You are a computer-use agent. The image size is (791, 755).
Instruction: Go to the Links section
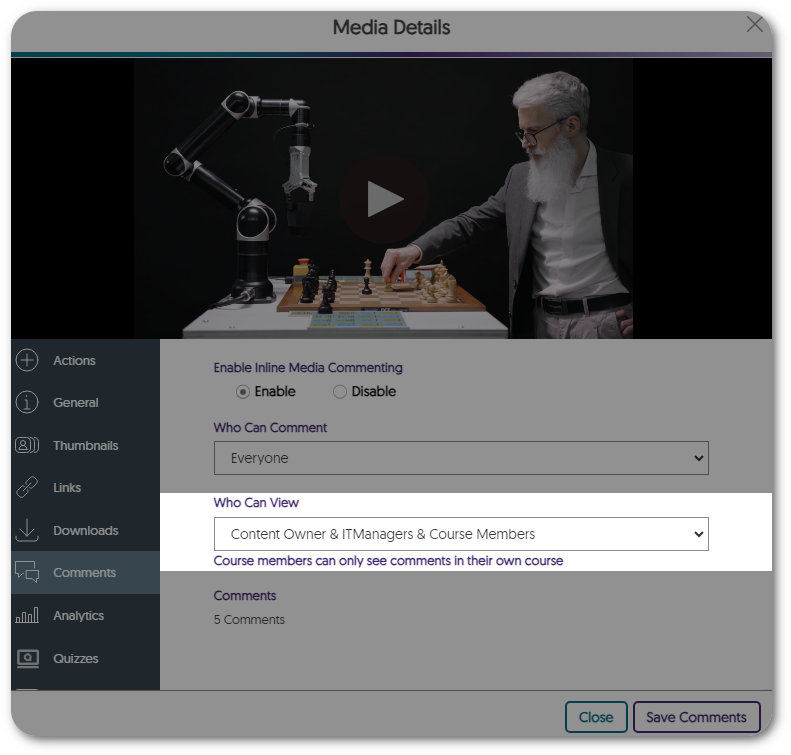[67, 488]
